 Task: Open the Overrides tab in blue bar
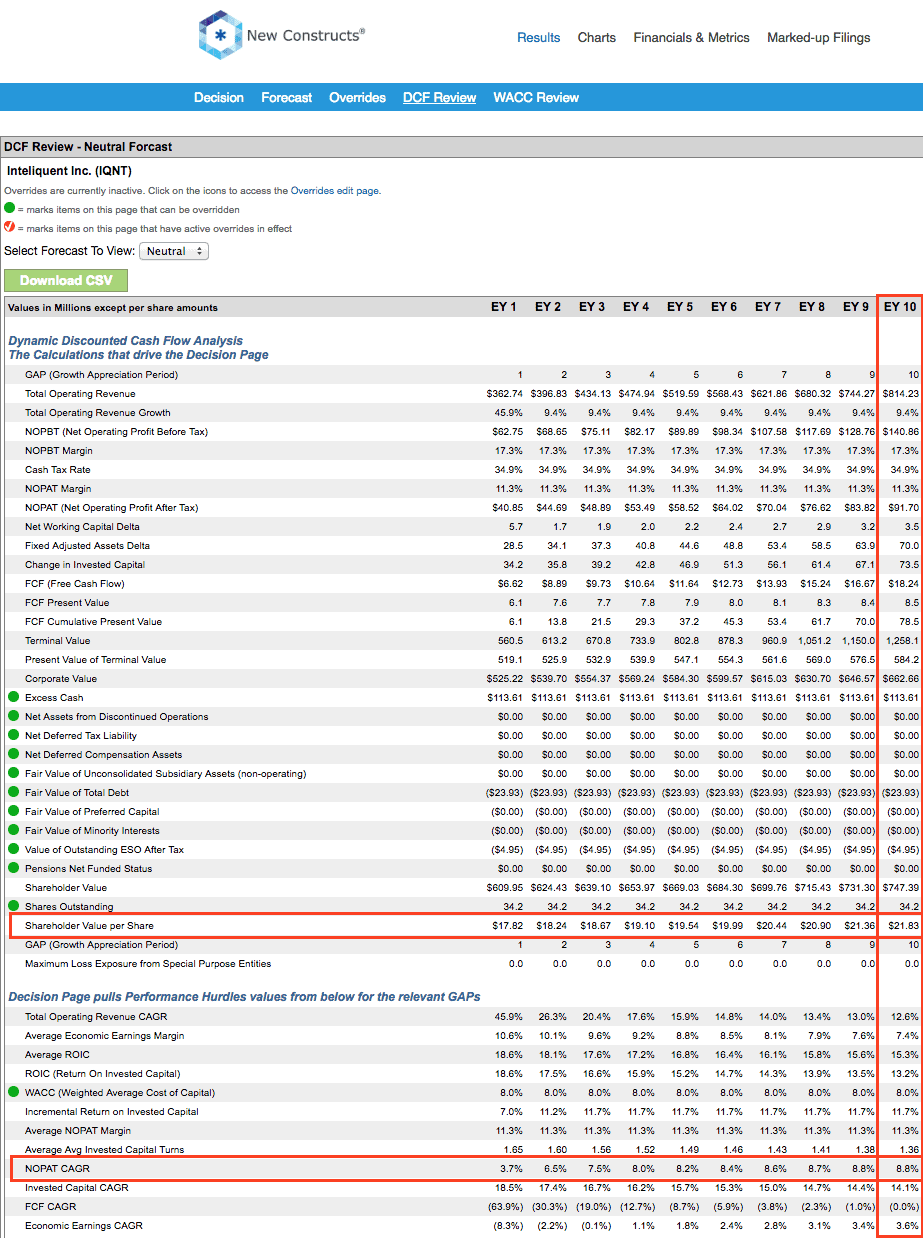(358, 97)
